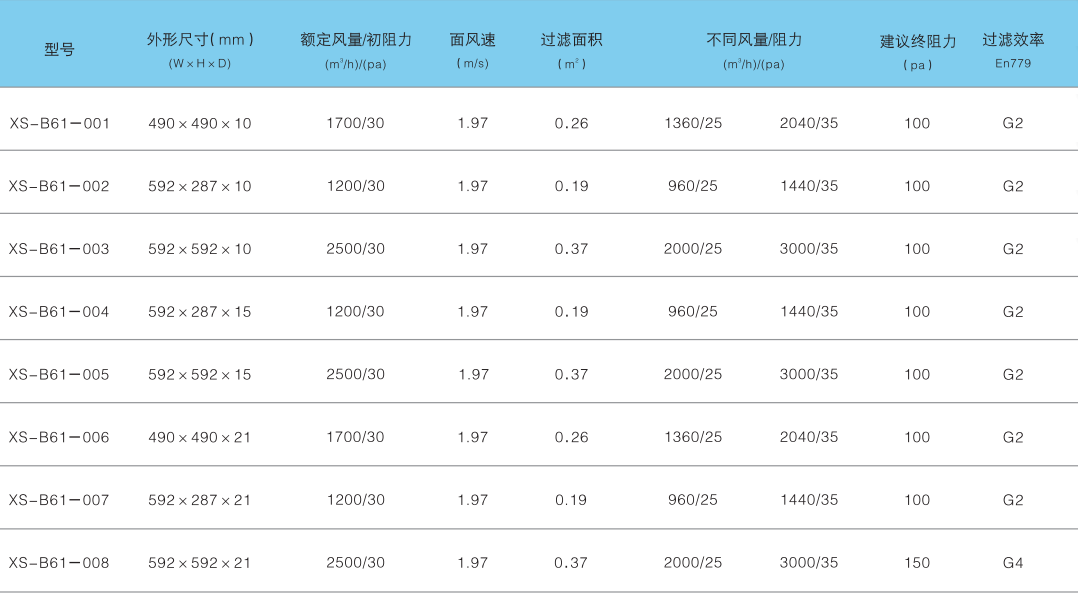Click the 过滤面积 column header
The image size is (1078, 593).
571,41
